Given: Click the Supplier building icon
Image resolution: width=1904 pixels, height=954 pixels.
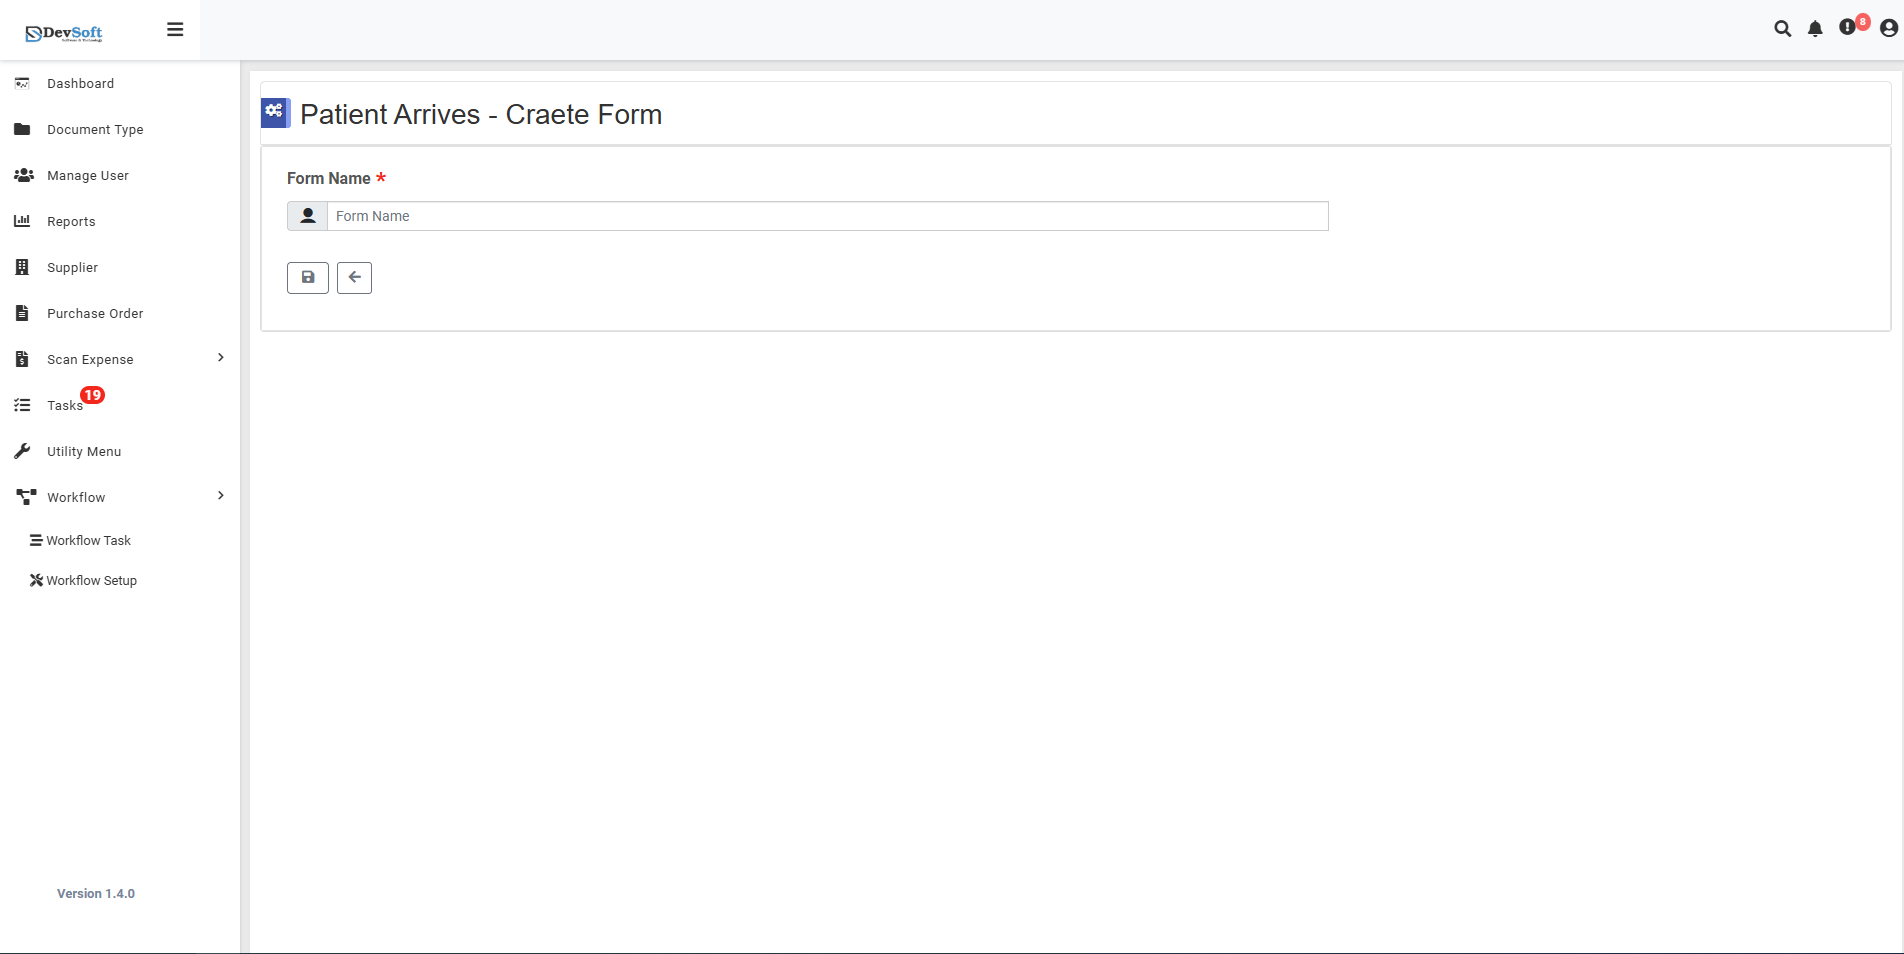Looking at the screenshot, I should (22, 267).
